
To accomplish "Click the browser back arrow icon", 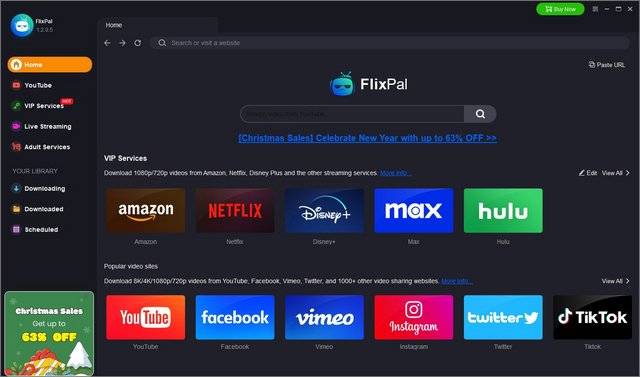I will [107, 43].
